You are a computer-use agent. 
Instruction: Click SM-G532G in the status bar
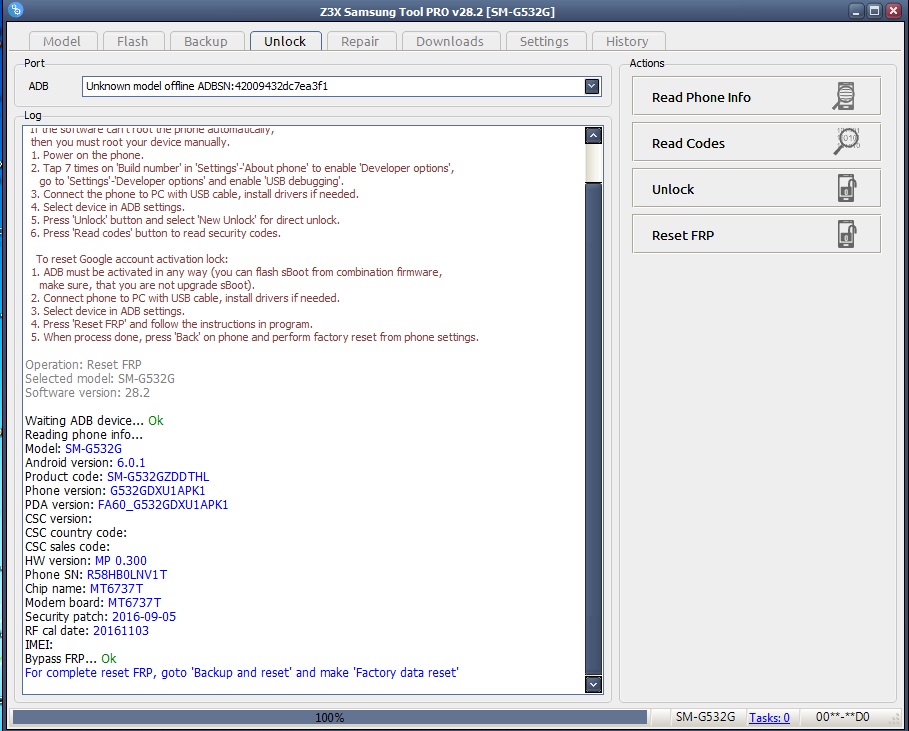tap(706, 717)
